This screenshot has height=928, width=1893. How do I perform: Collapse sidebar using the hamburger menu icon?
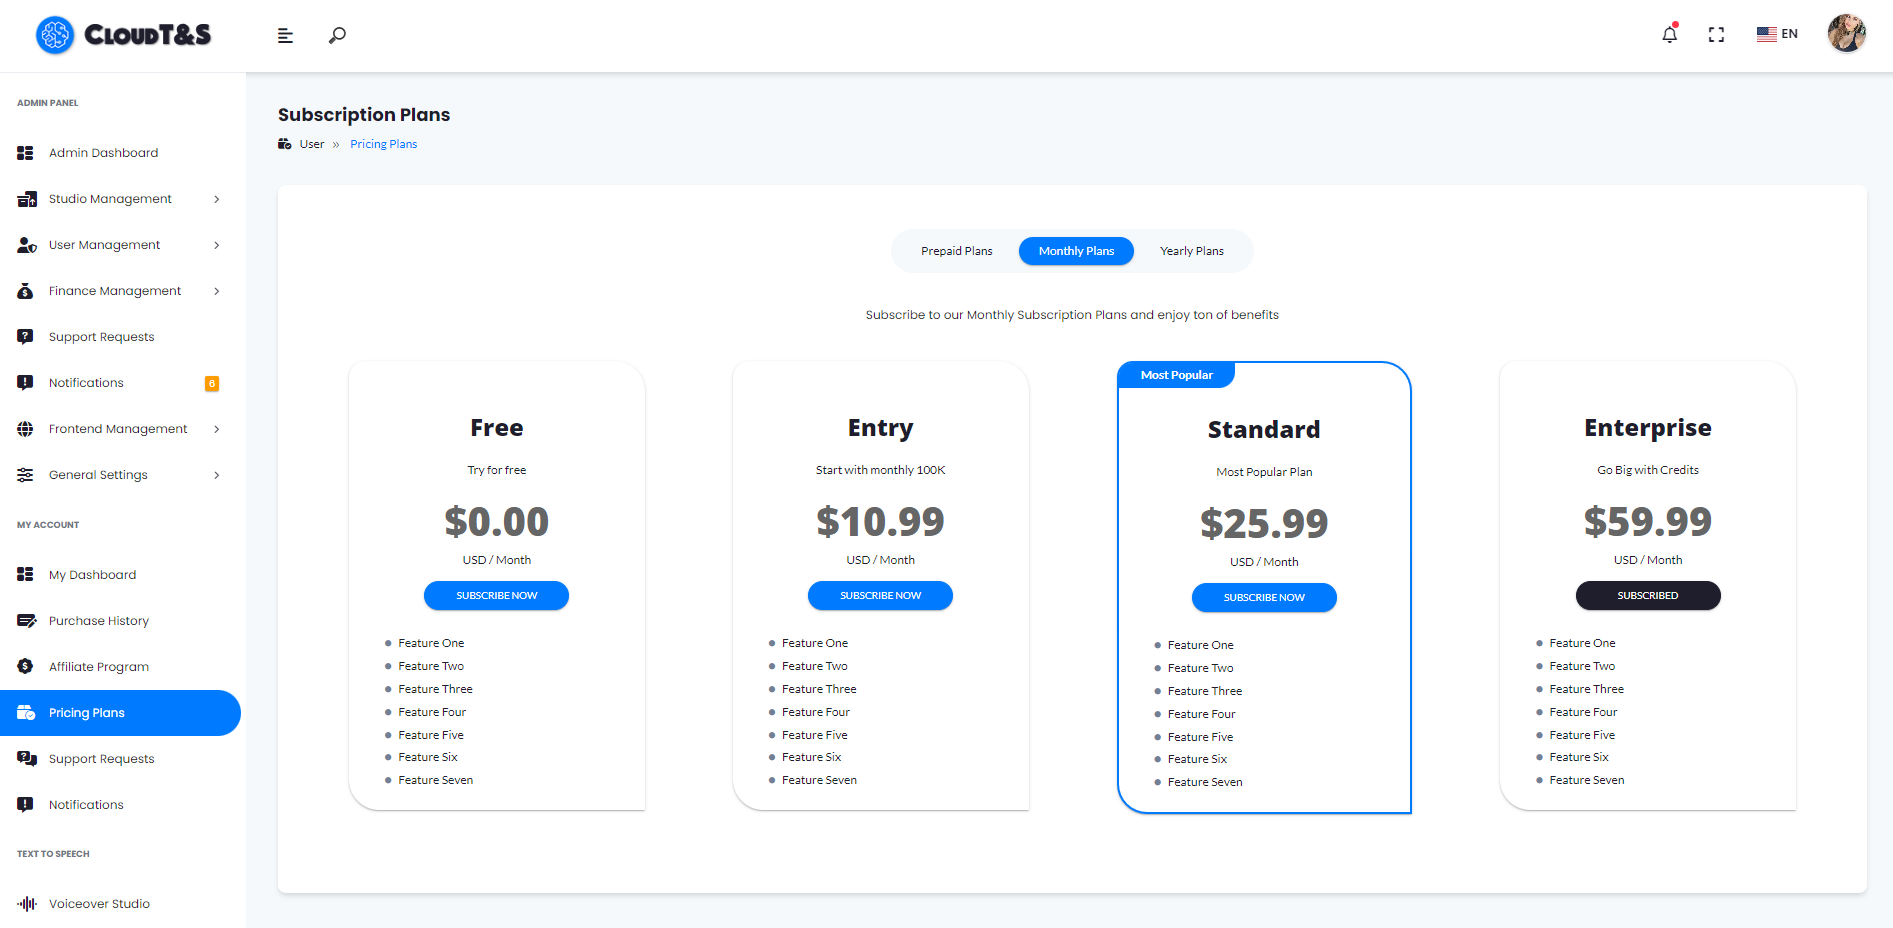point(285,35)
